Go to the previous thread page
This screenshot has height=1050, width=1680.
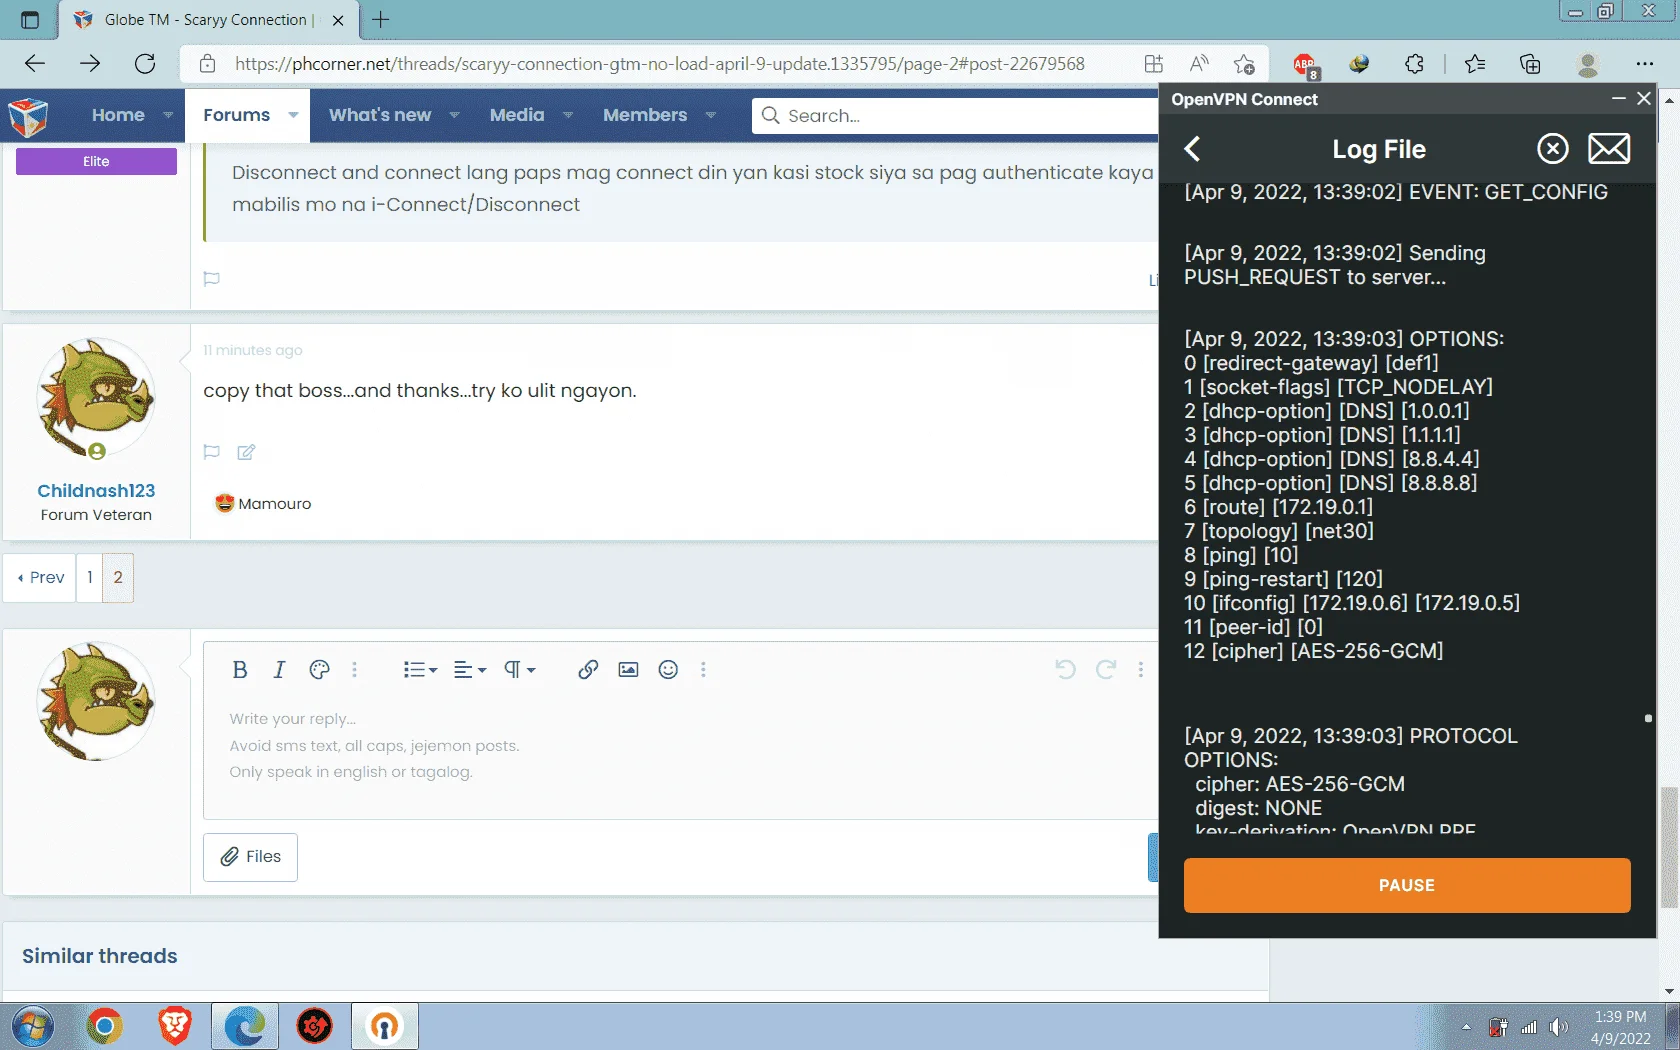[40, 577]
